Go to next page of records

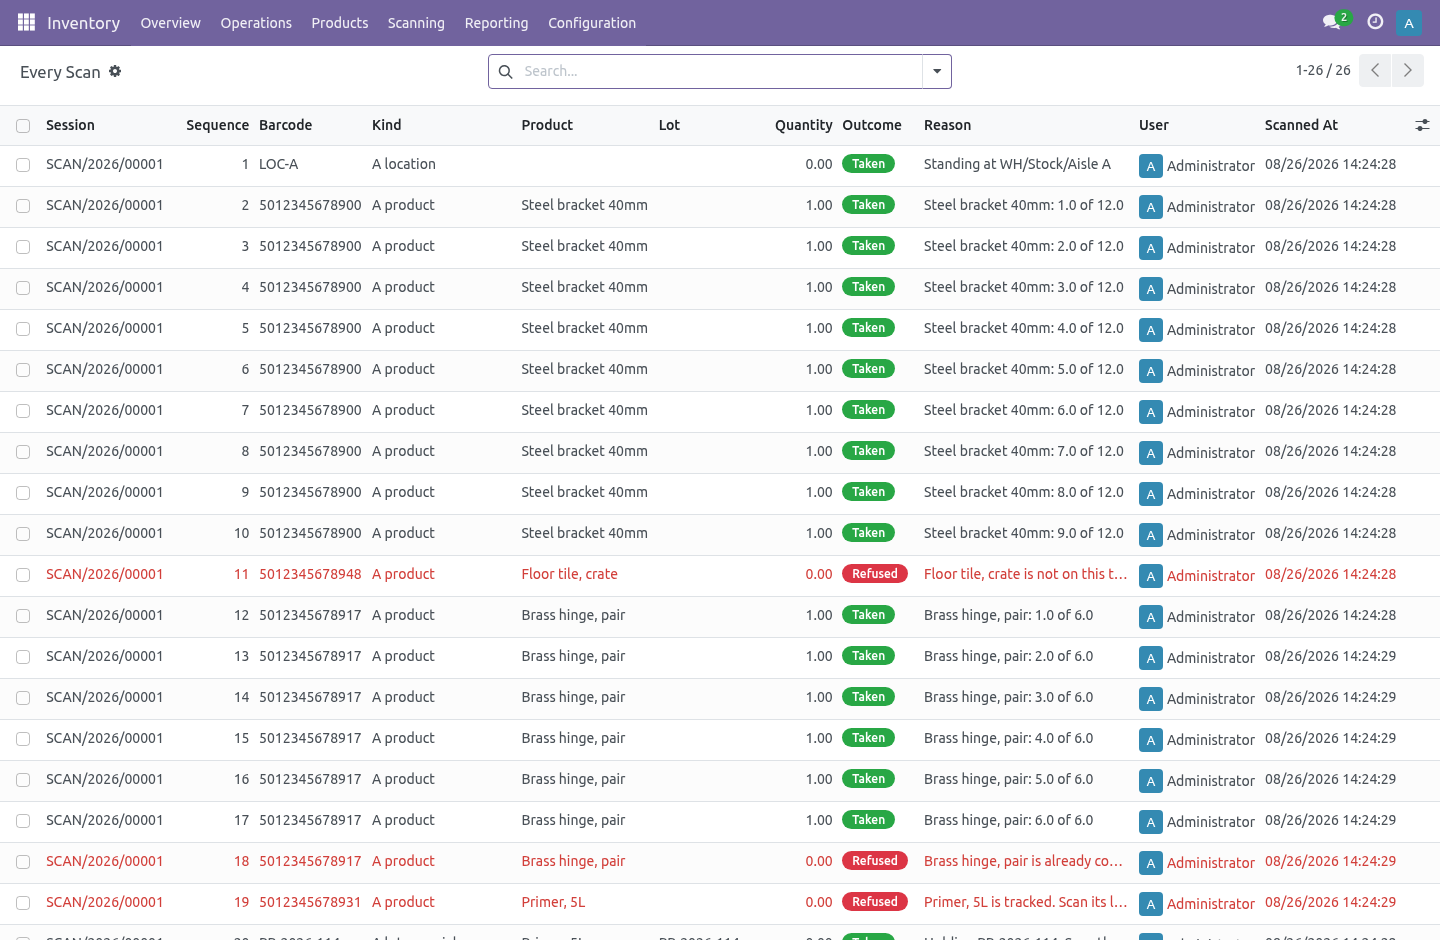pos(1407,70)
